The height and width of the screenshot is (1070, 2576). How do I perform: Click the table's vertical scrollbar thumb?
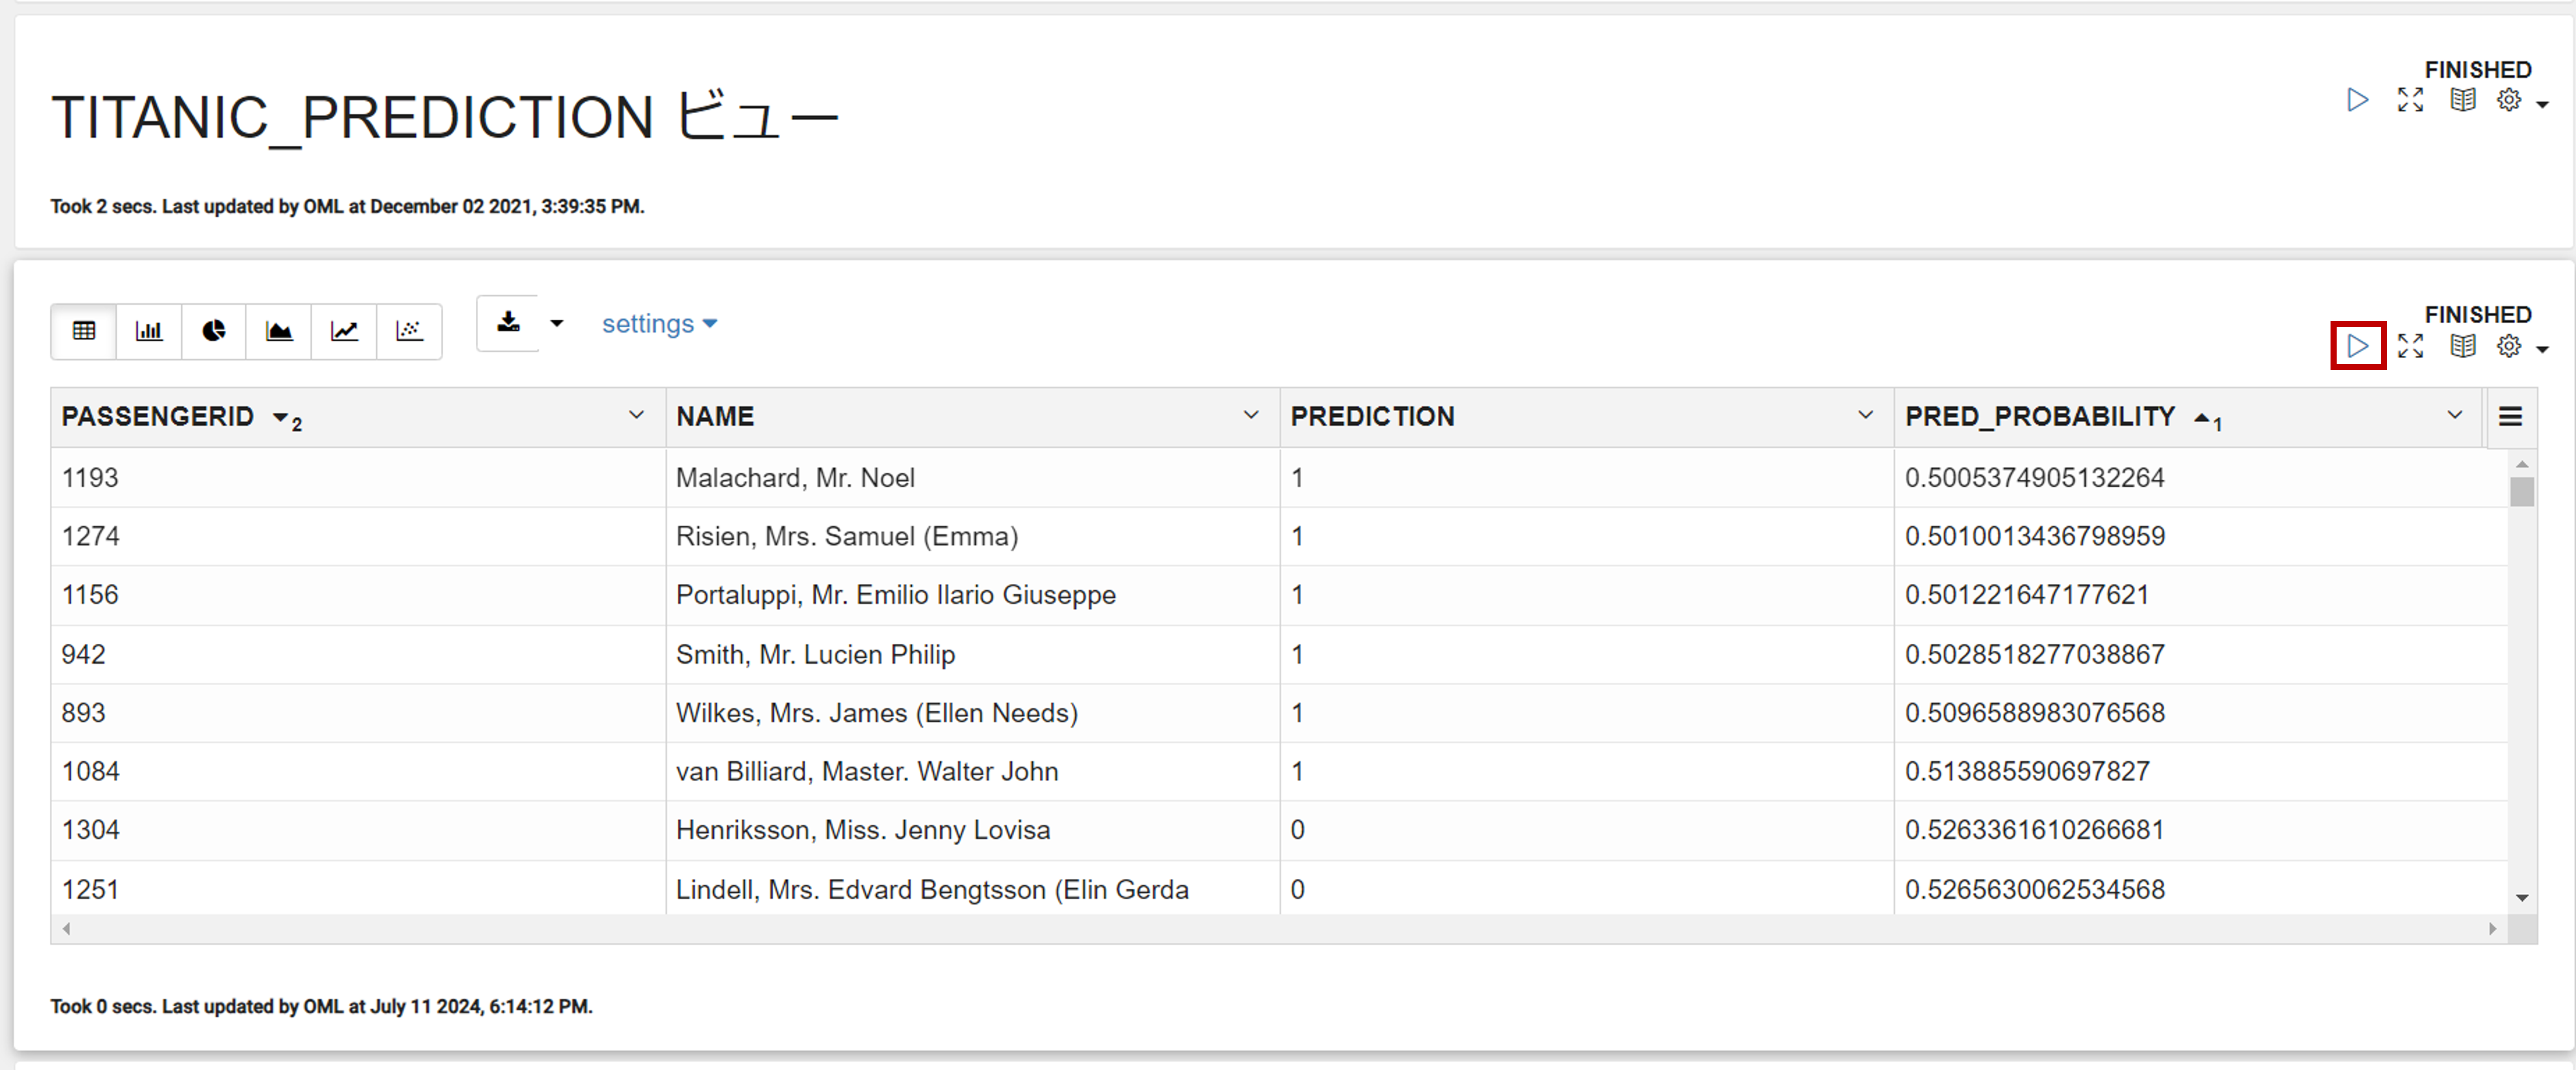click(2522, 491)
